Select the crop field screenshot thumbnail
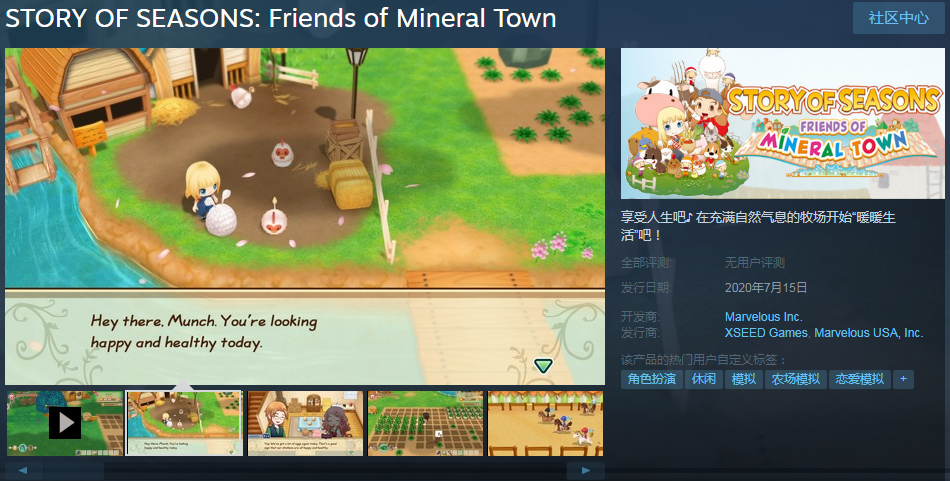 425,423
